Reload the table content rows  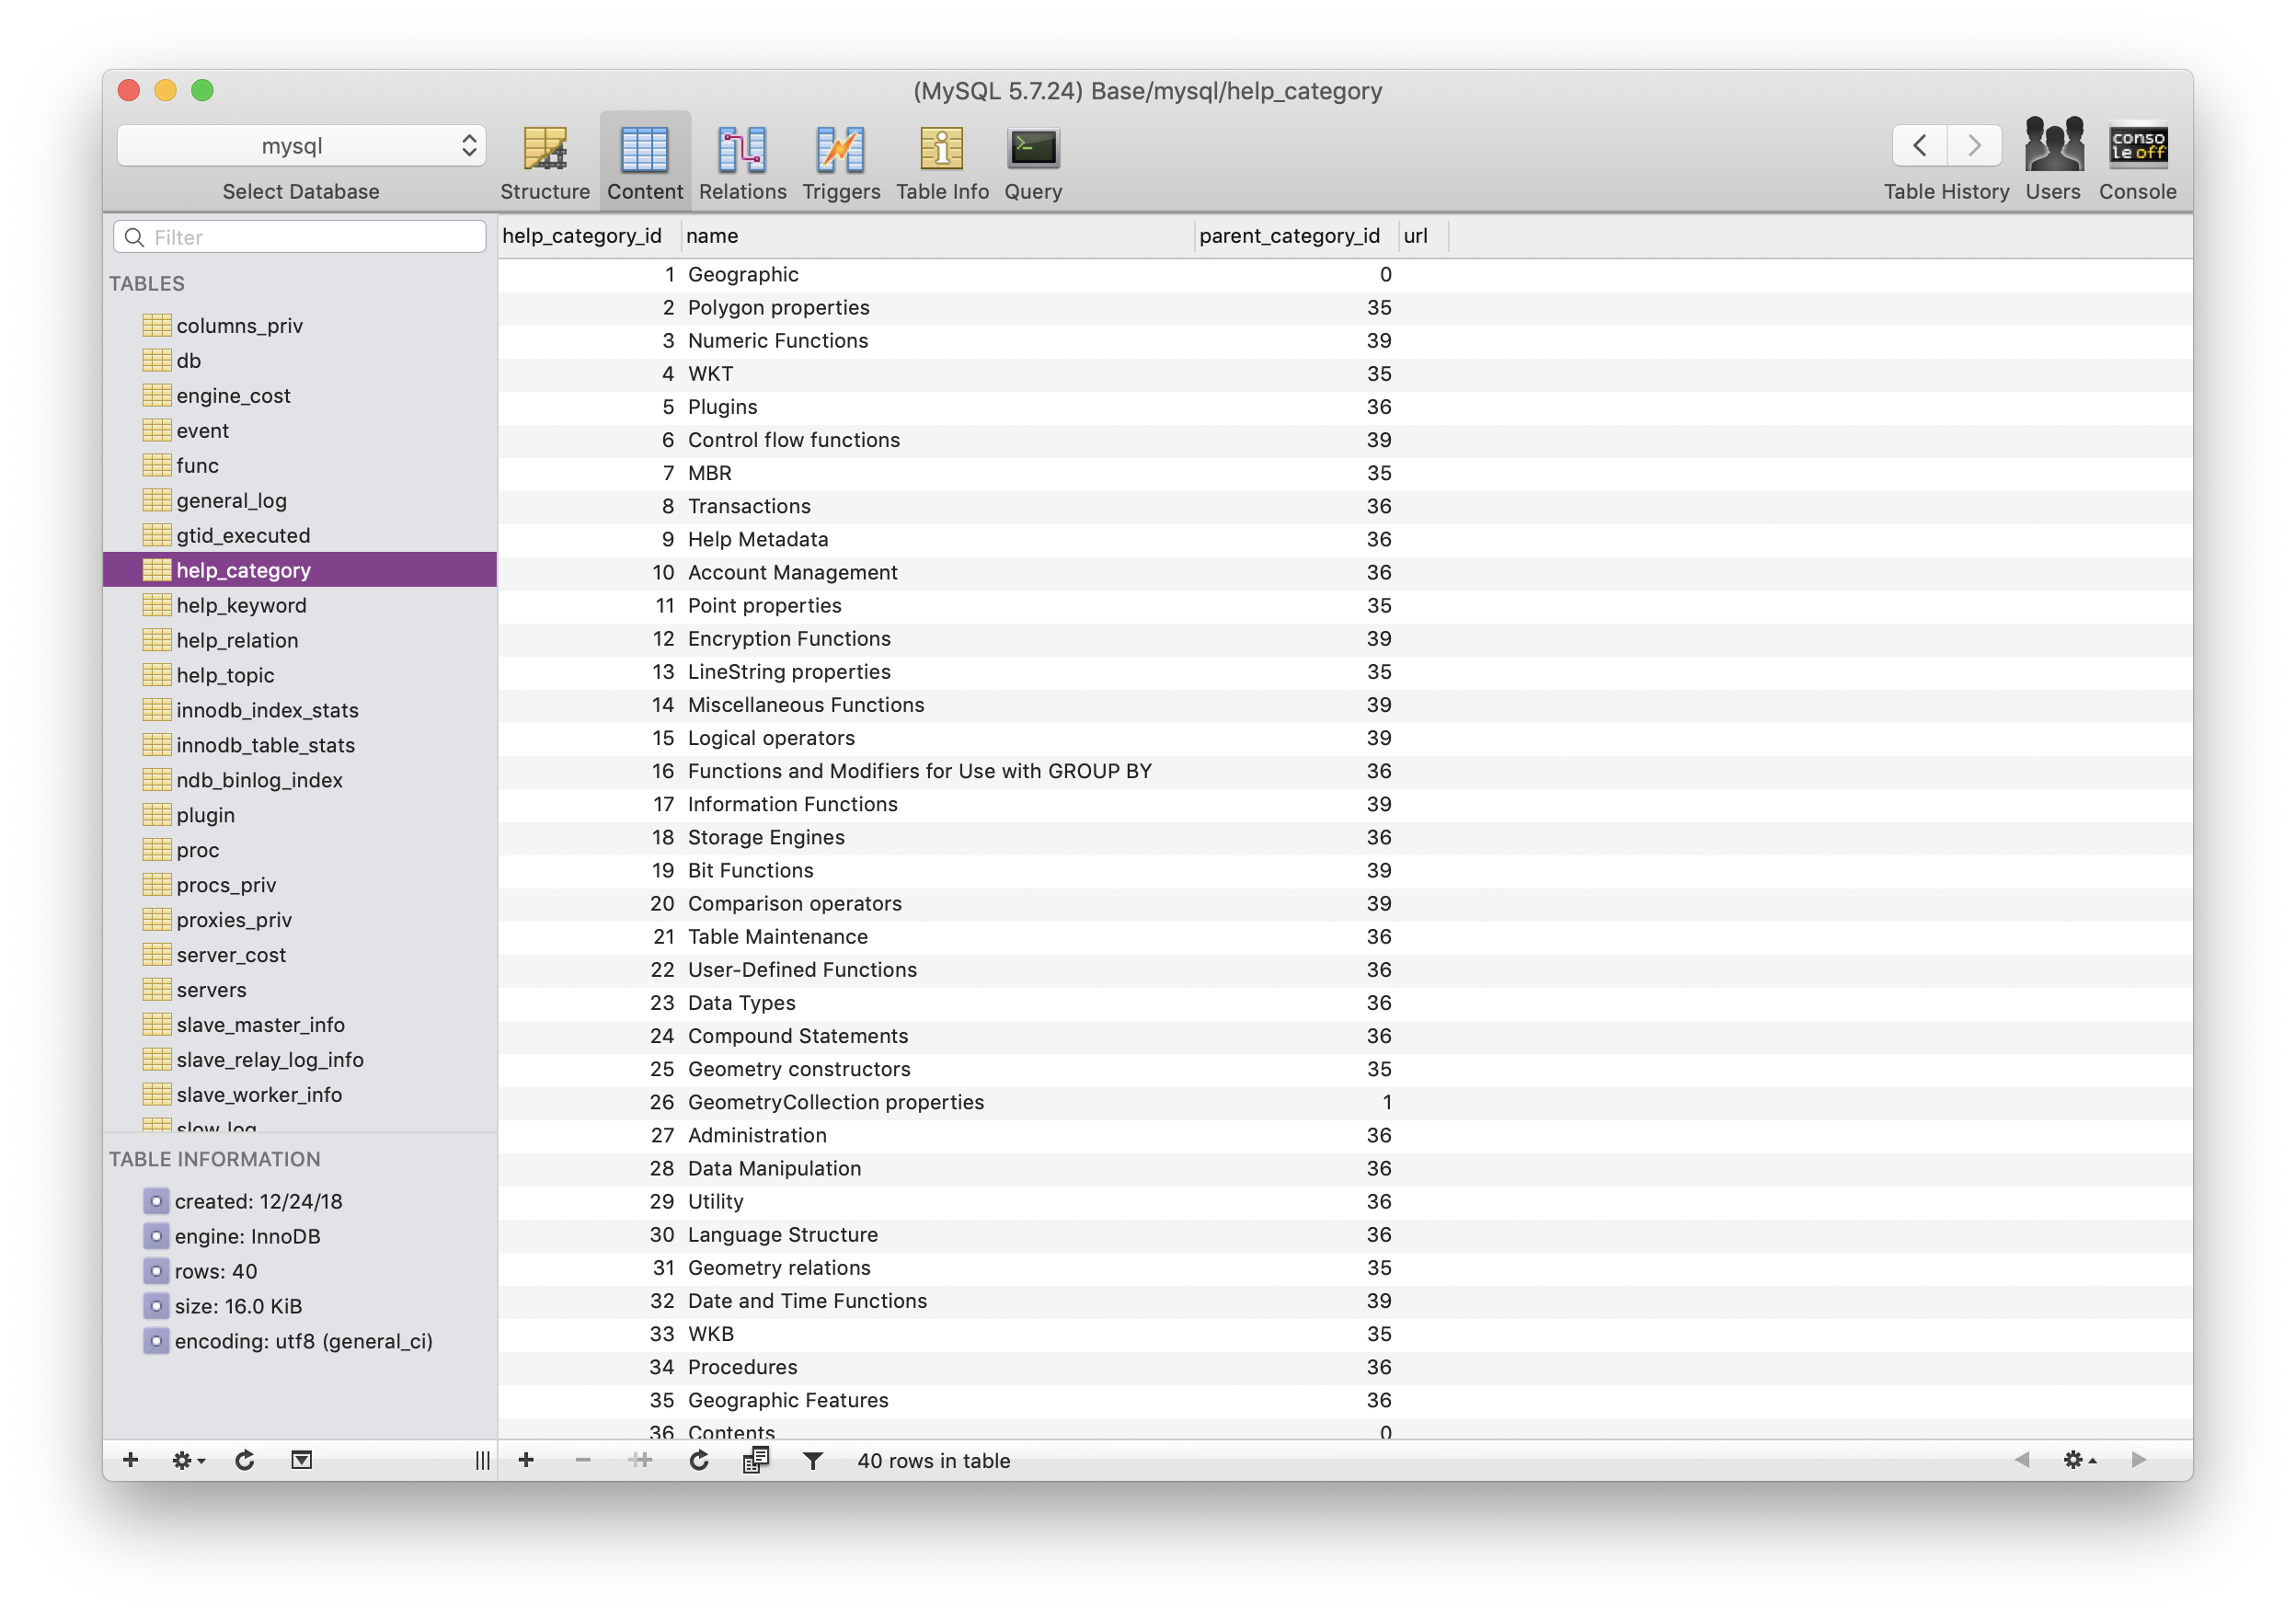698,1460
